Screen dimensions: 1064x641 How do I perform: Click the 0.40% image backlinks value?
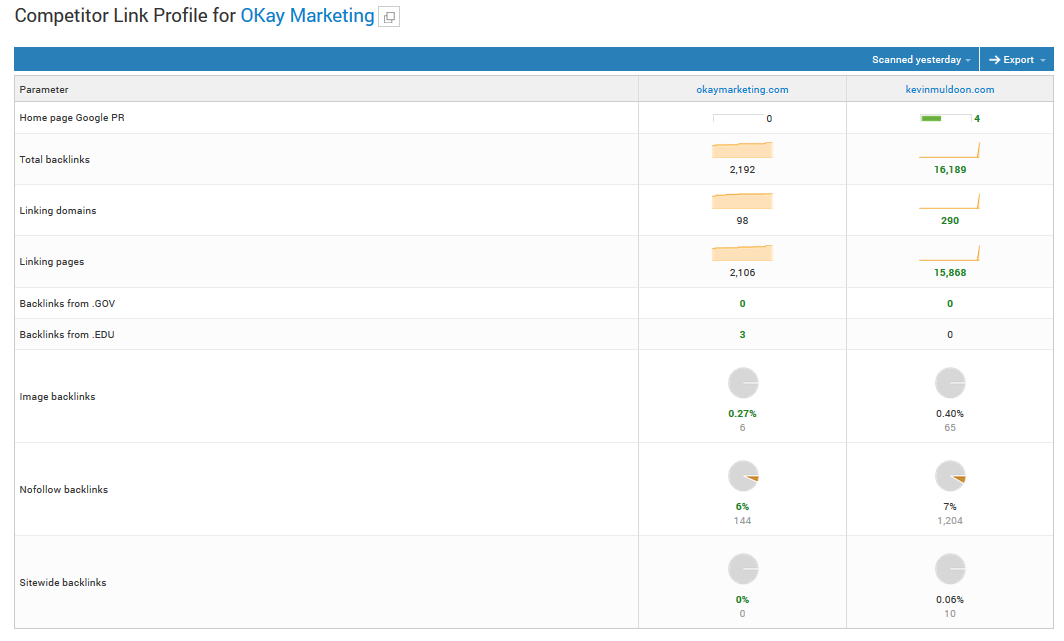coord(950,414)
